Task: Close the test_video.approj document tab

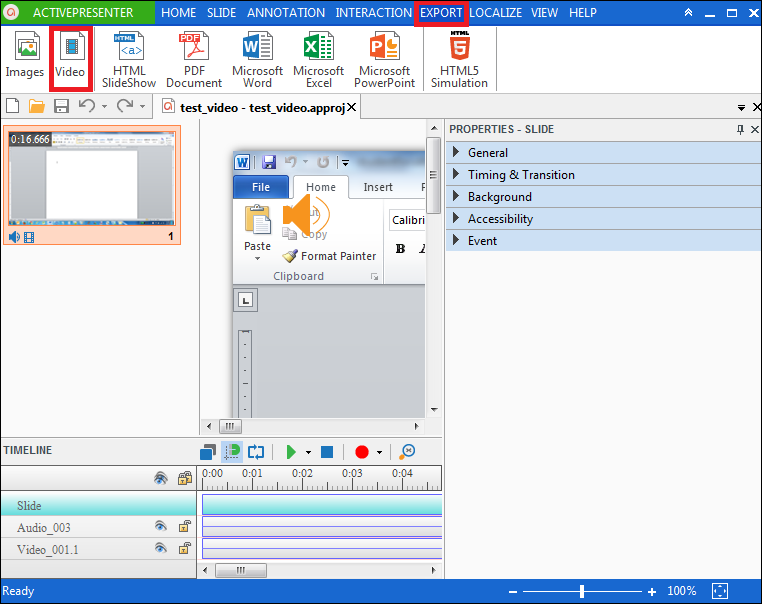Action: point(351,107)
